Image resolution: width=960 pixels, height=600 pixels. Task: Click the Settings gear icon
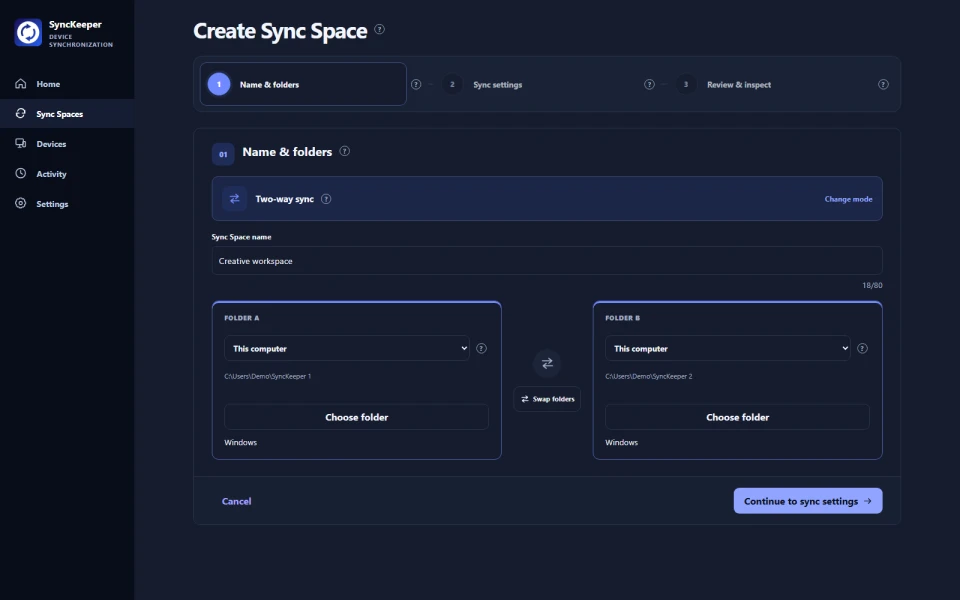21,203
